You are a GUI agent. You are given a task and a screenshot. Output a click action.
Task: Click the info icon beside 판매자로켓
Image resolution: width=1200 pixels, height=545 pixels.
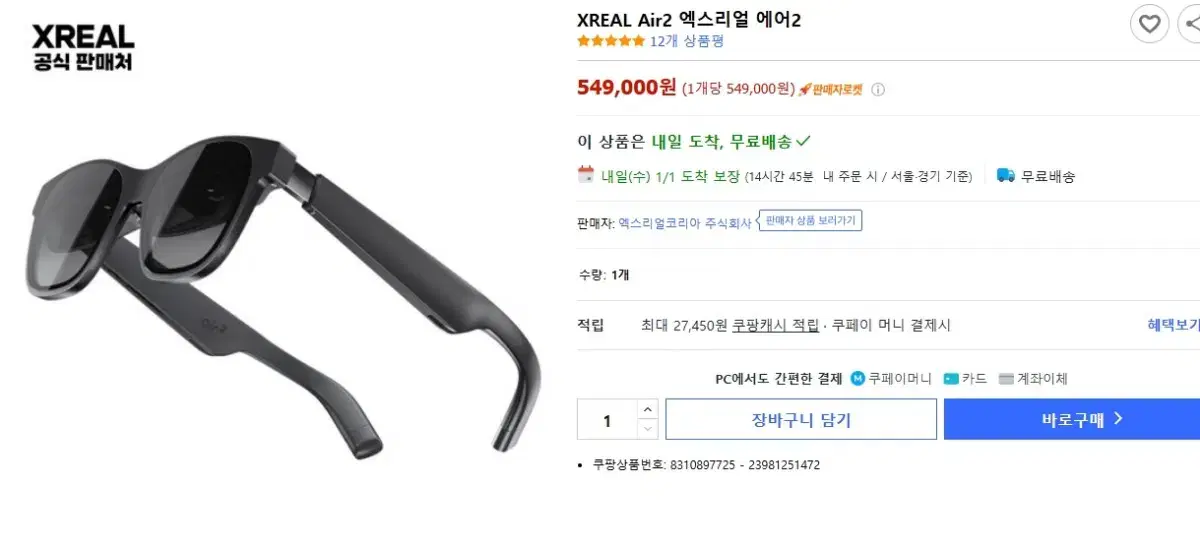[x=878, y=89]
